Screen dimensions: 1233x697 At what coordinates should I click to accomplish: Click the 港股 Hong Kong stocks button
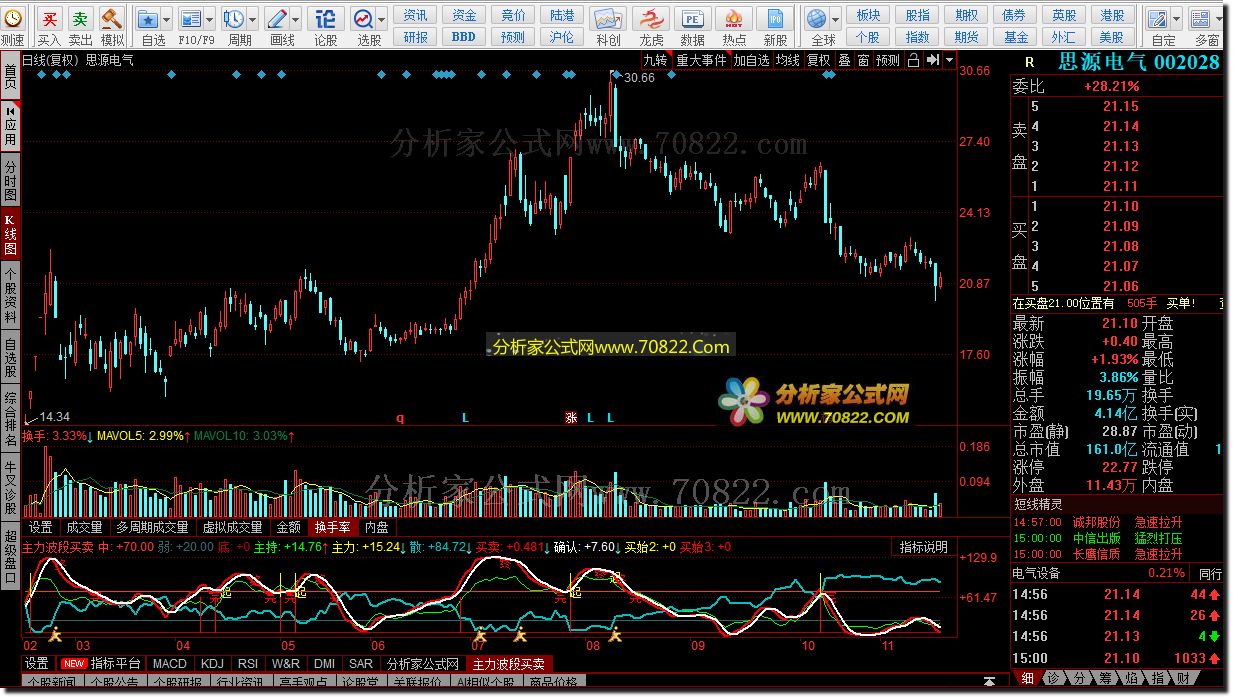tap(1112, 15)
